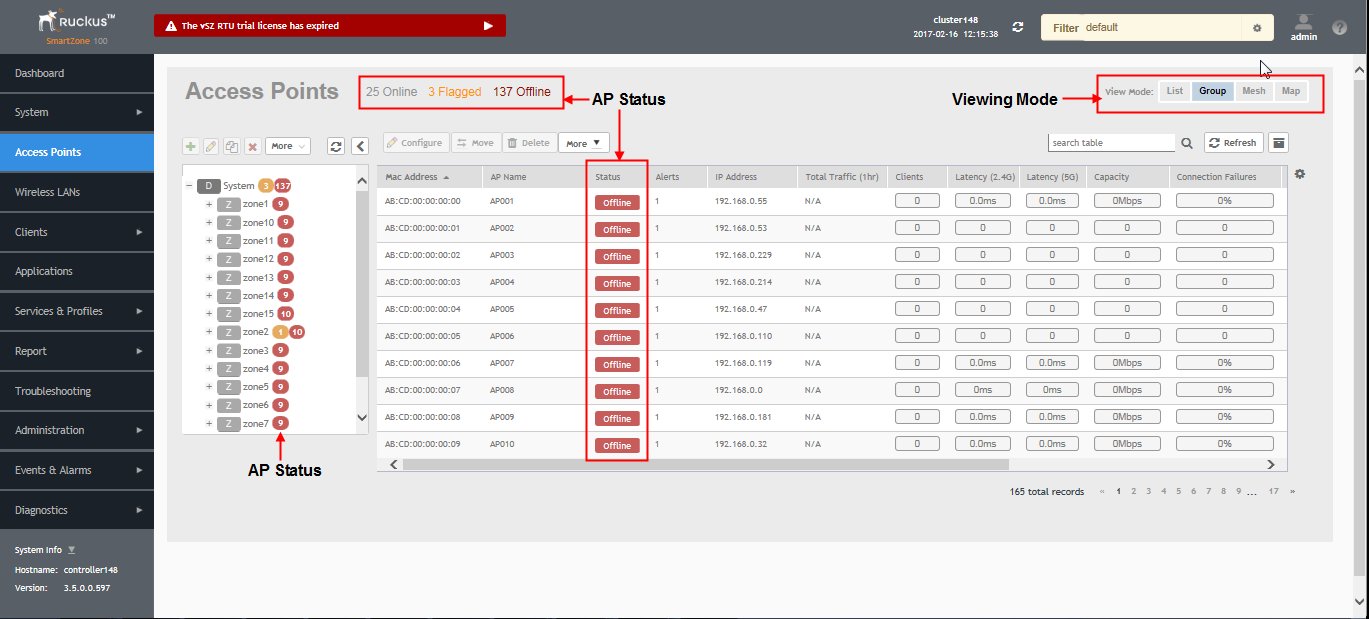Click the search table input field

tap(1110, 143)
